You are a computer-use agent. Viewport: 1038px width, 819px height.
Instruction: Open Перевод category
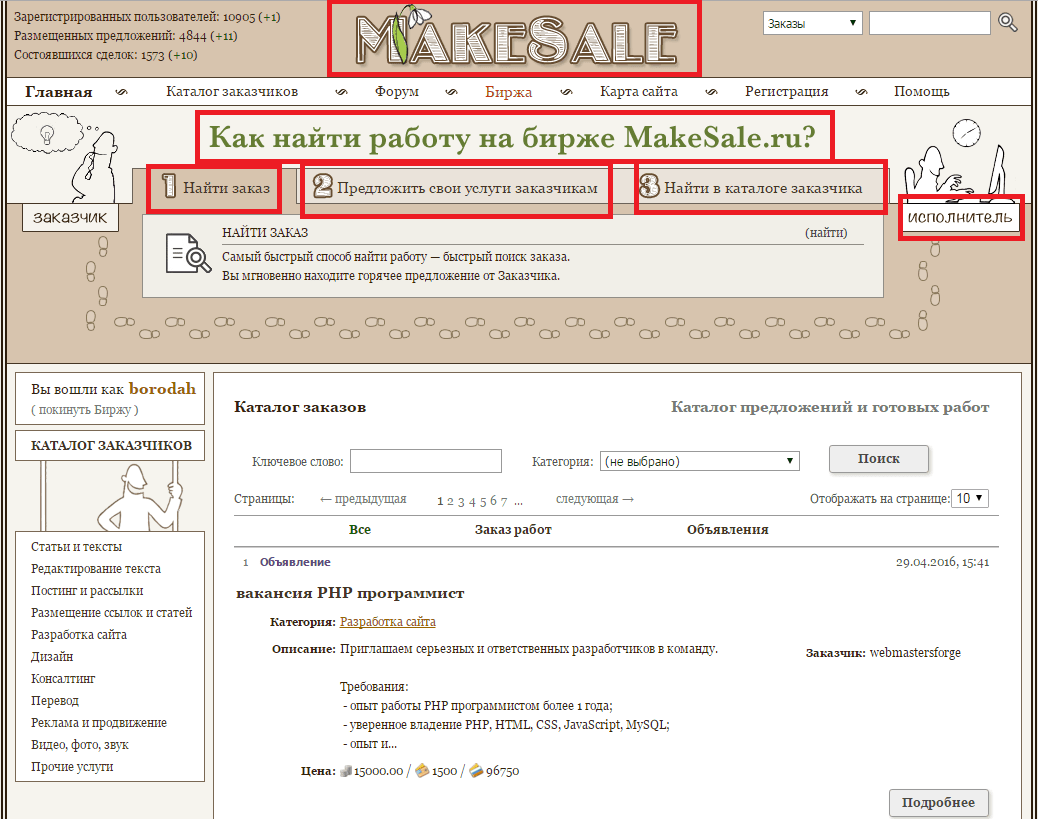pyautogui.click(x=54, y=700)
